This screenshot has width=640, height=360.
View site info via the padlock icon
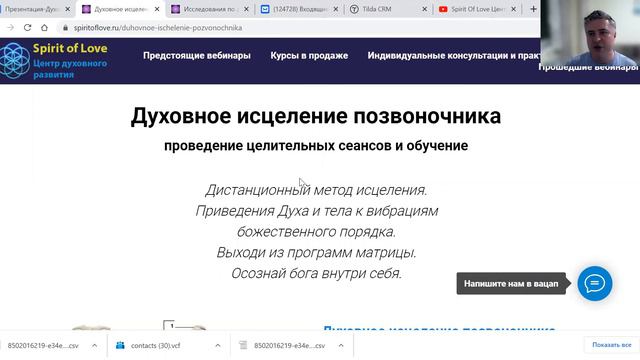[x=65, y=28]
